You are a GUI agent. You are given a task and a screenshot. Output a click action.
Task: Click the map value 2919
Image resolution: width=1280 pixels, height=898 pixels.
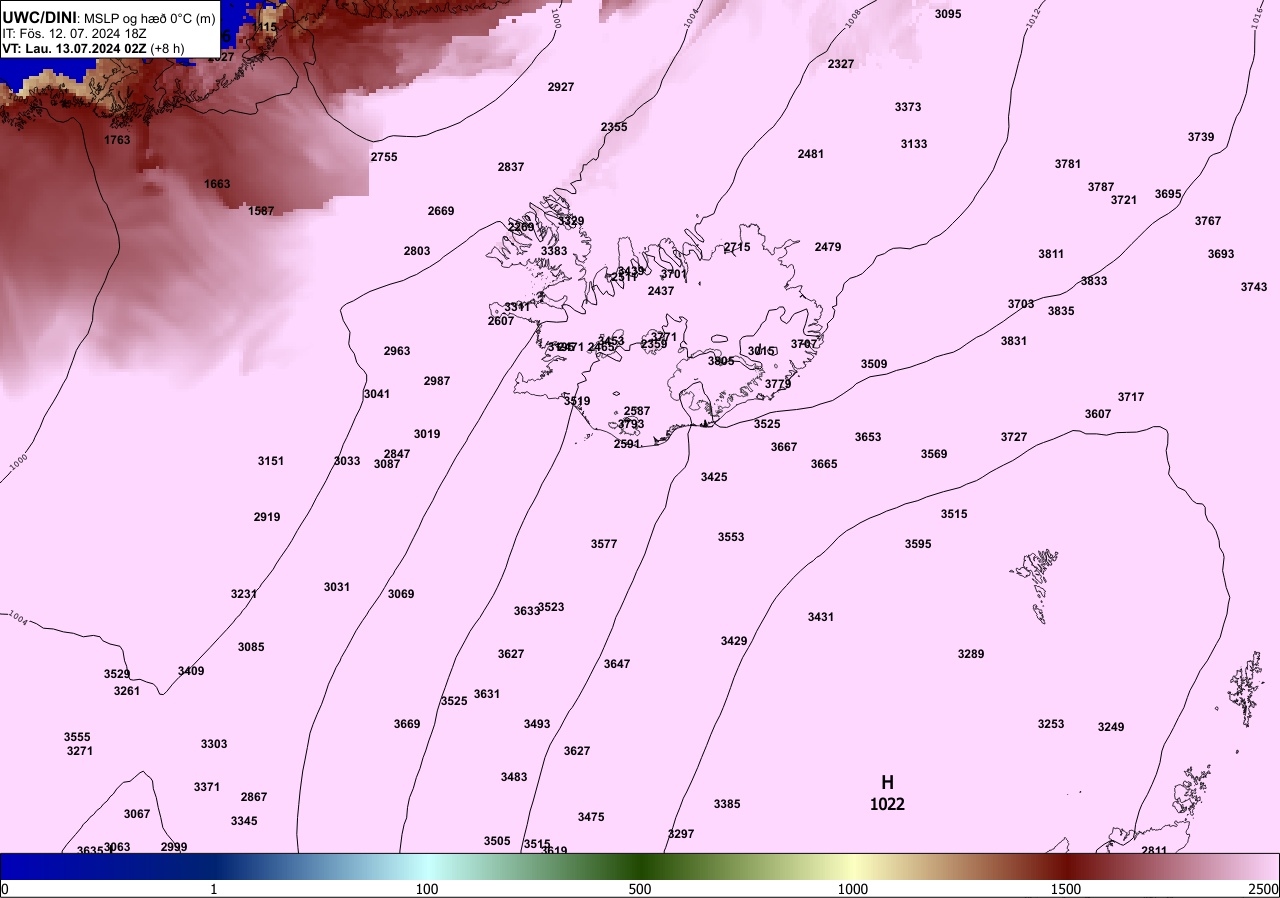click(267, 517)
